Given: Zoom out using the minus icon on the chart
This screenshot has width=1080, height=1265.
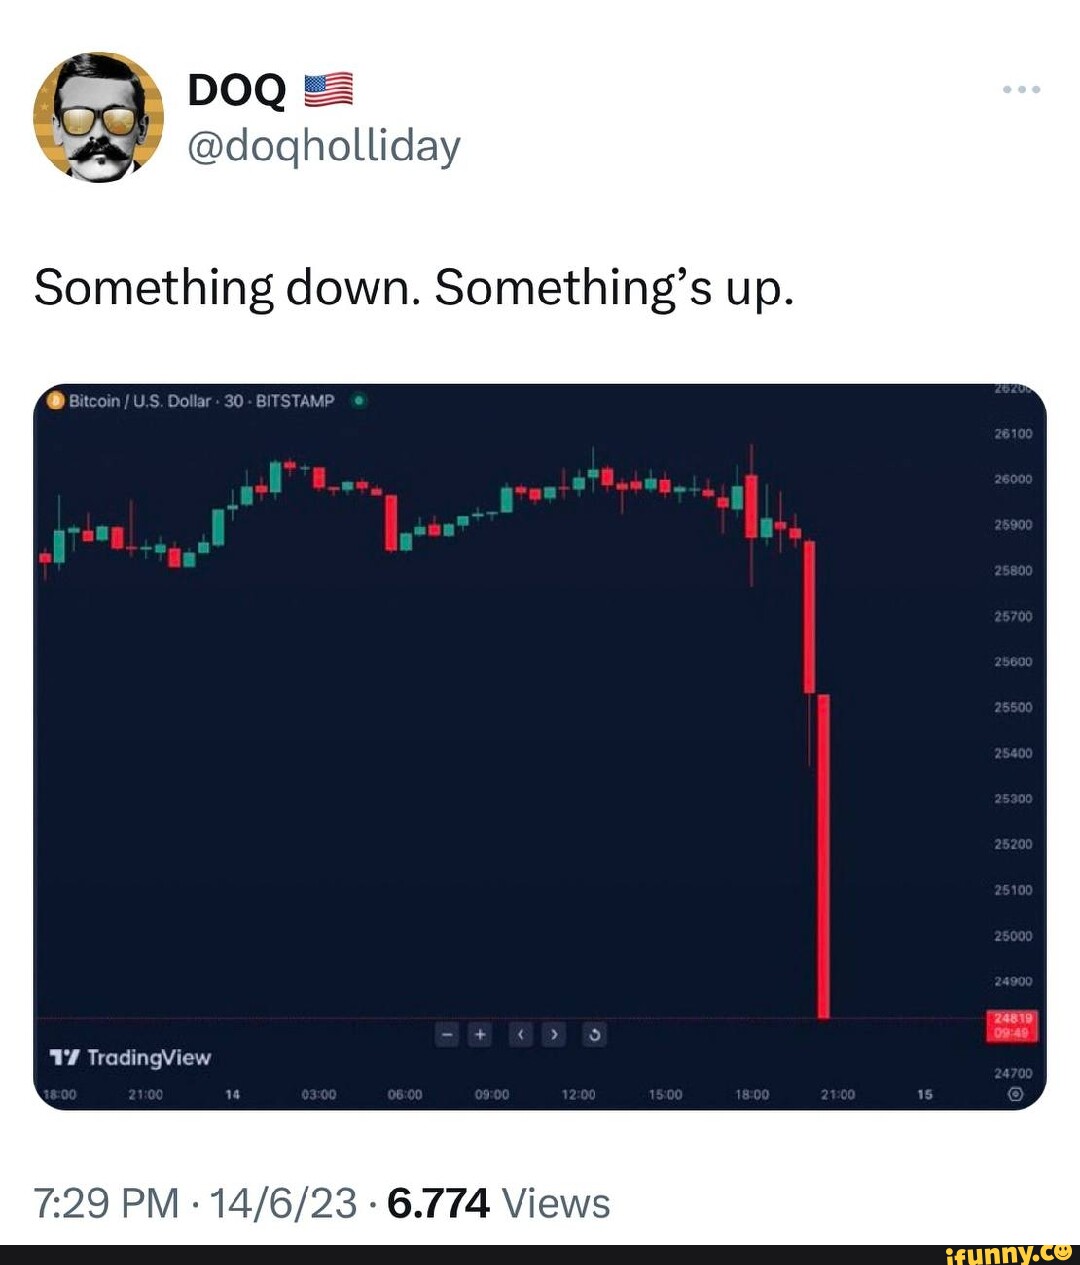Looking at the screenshot, I should click(447, 1034).
